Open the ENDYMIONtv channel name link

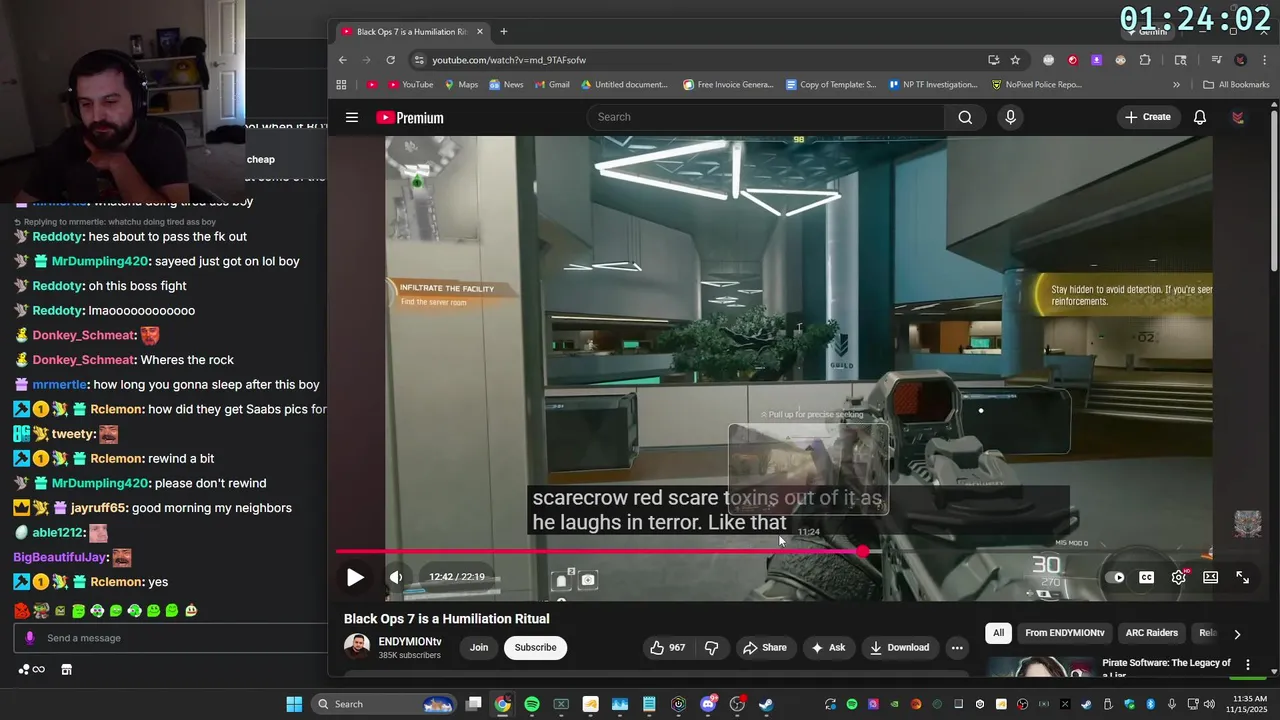(410, 641)
